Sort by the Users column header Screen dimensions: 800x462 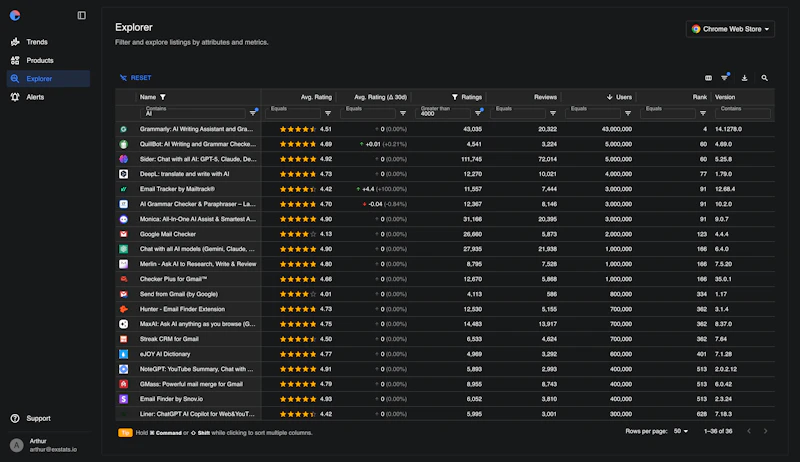click(x=623, y=97)
